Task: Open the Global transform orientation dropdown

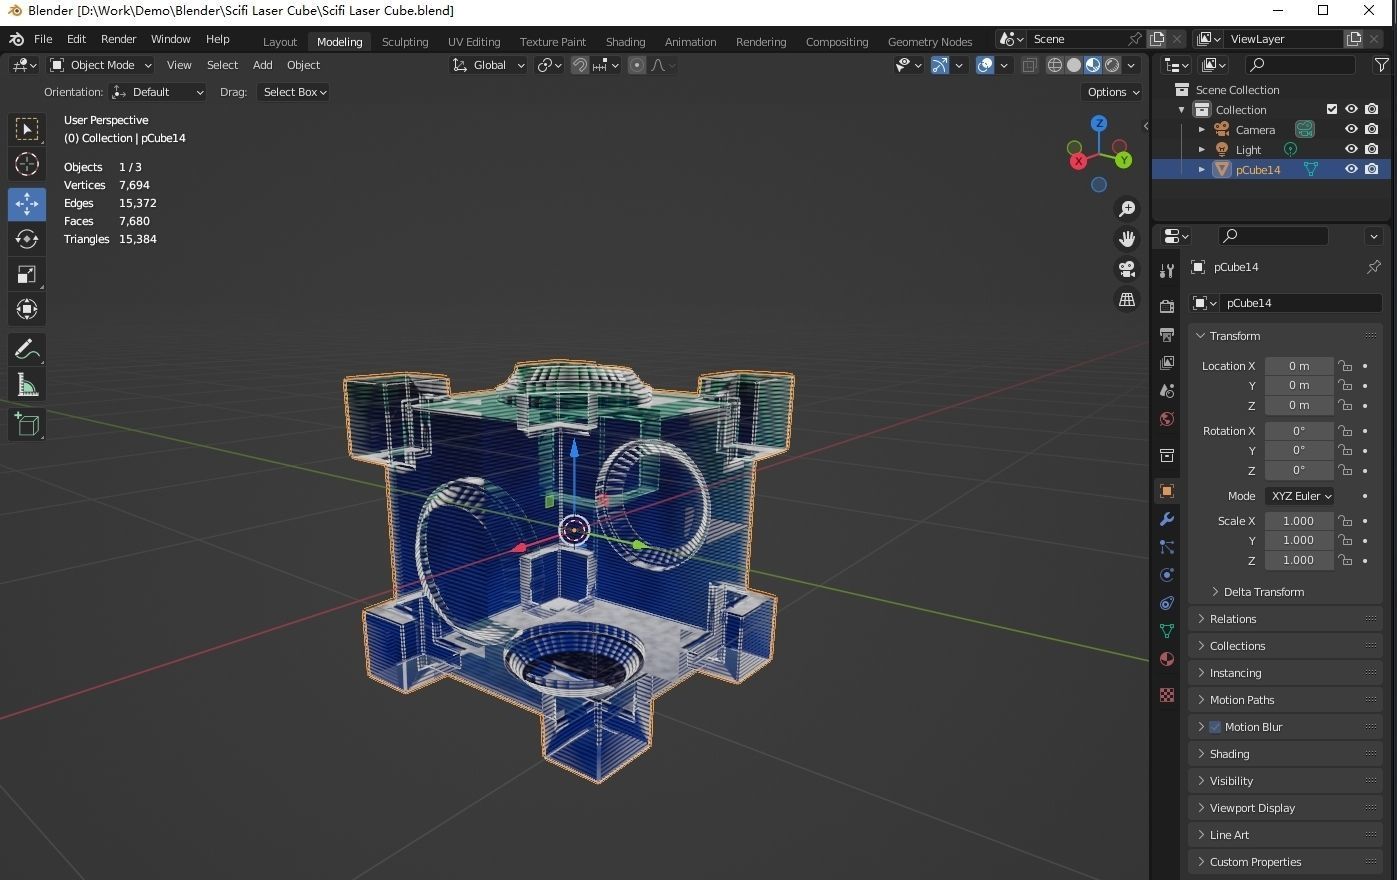Action: pyautogui.click(x=488, y=65)
